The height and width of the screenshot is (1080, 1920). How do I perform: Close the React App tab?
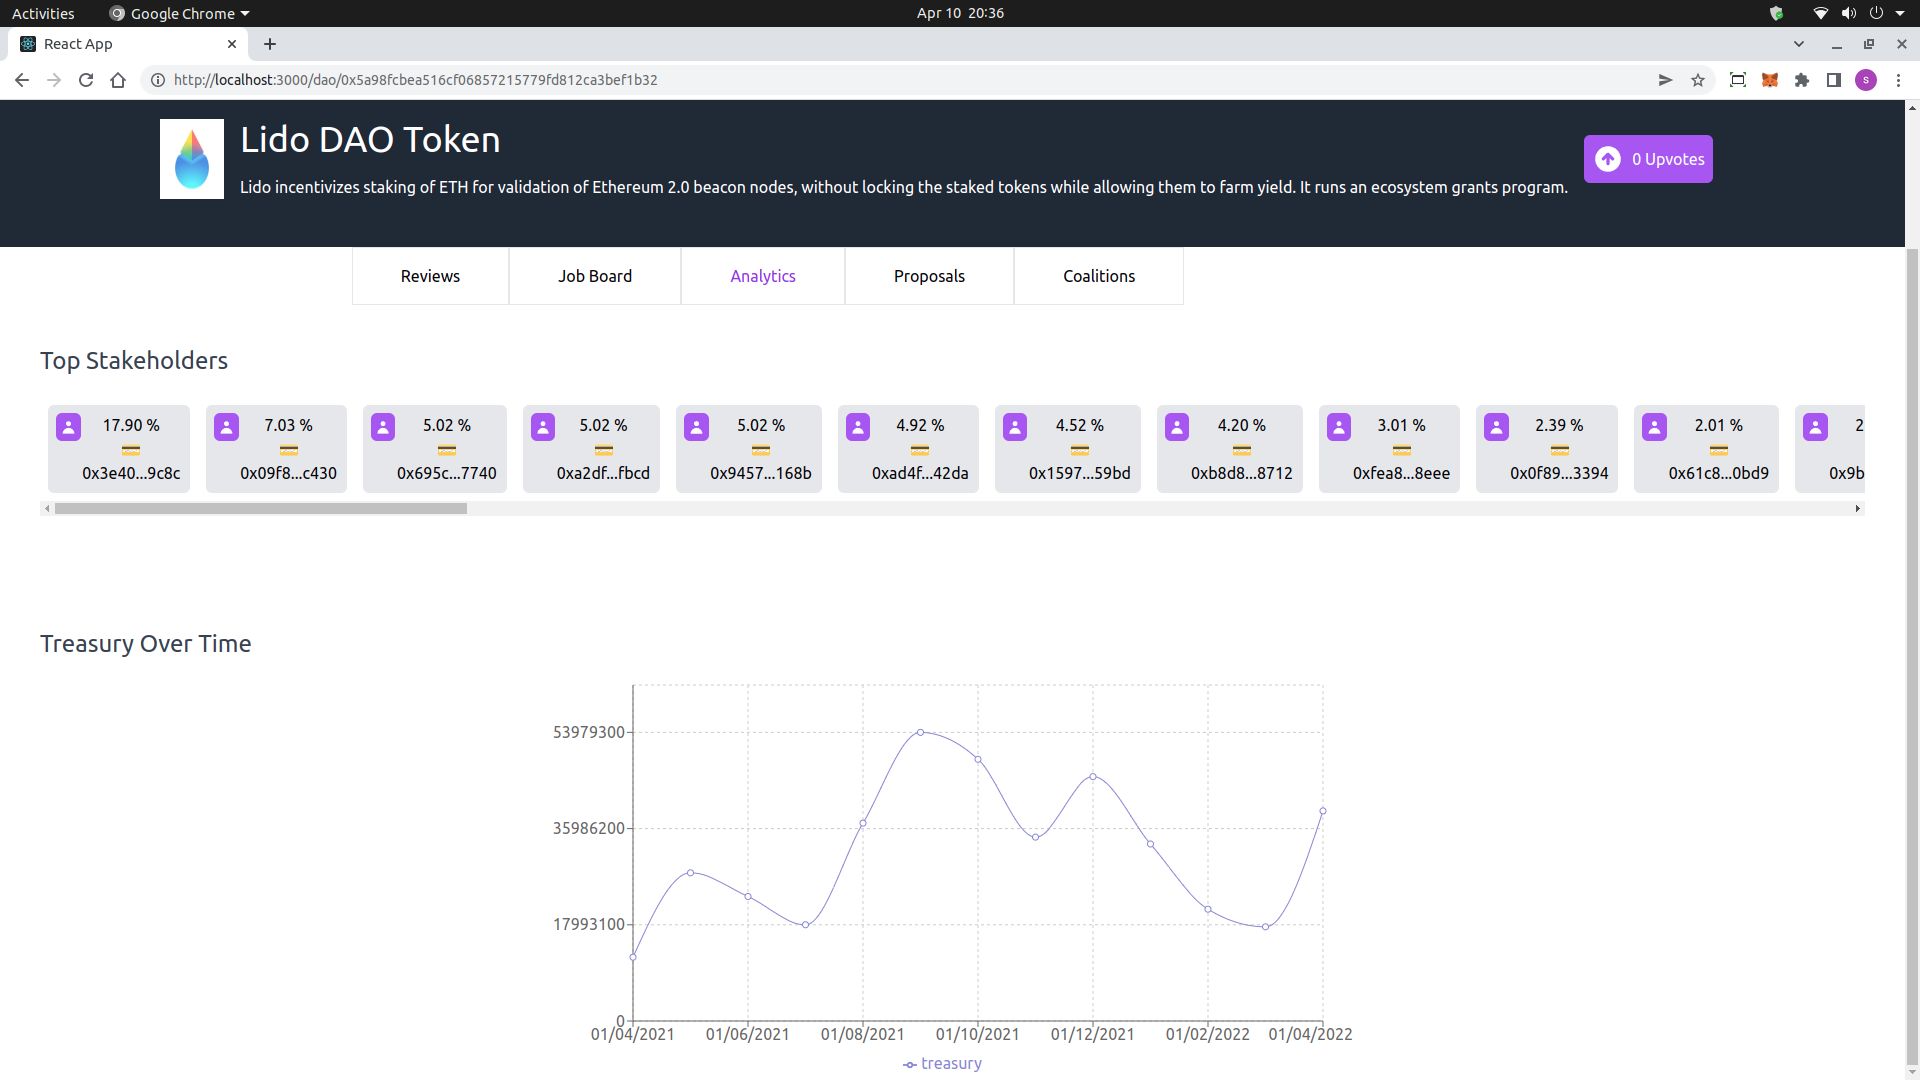[232, 44]
